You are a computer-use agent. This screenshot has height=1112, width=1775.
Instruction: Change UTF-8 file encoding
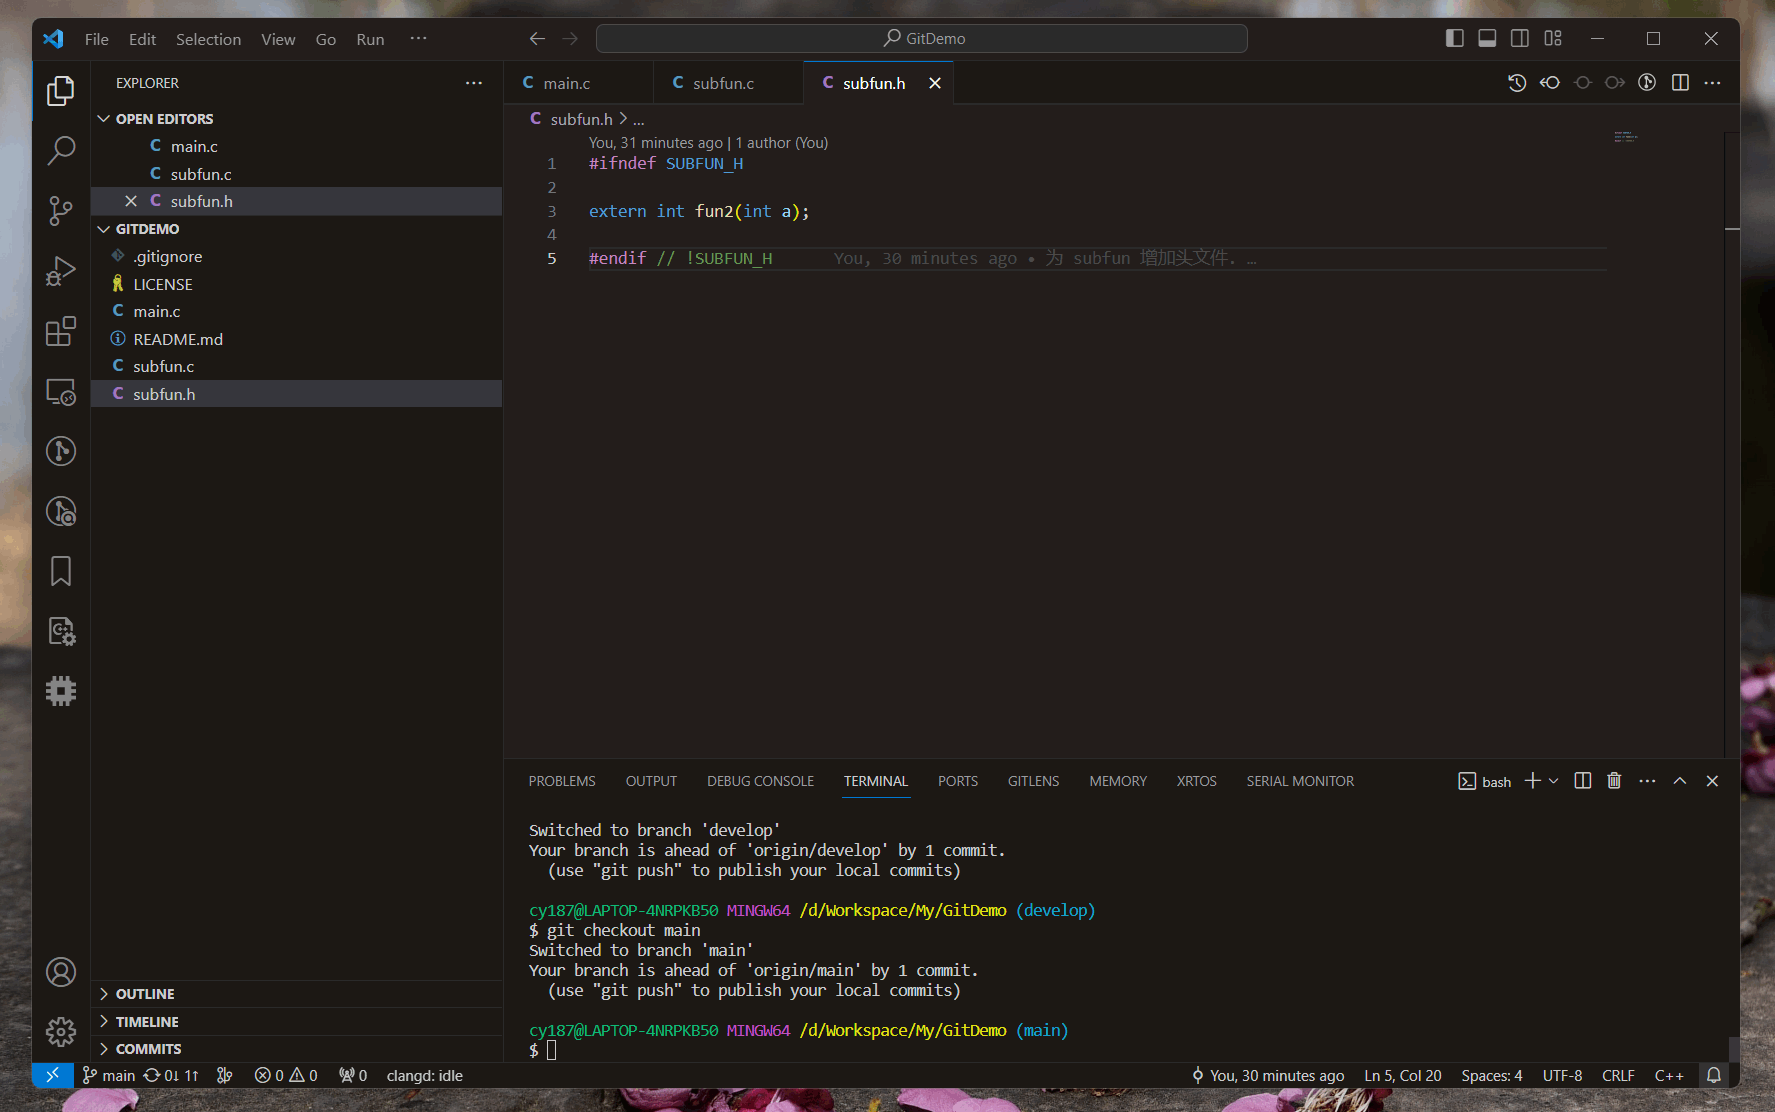click(1562, 1076)
